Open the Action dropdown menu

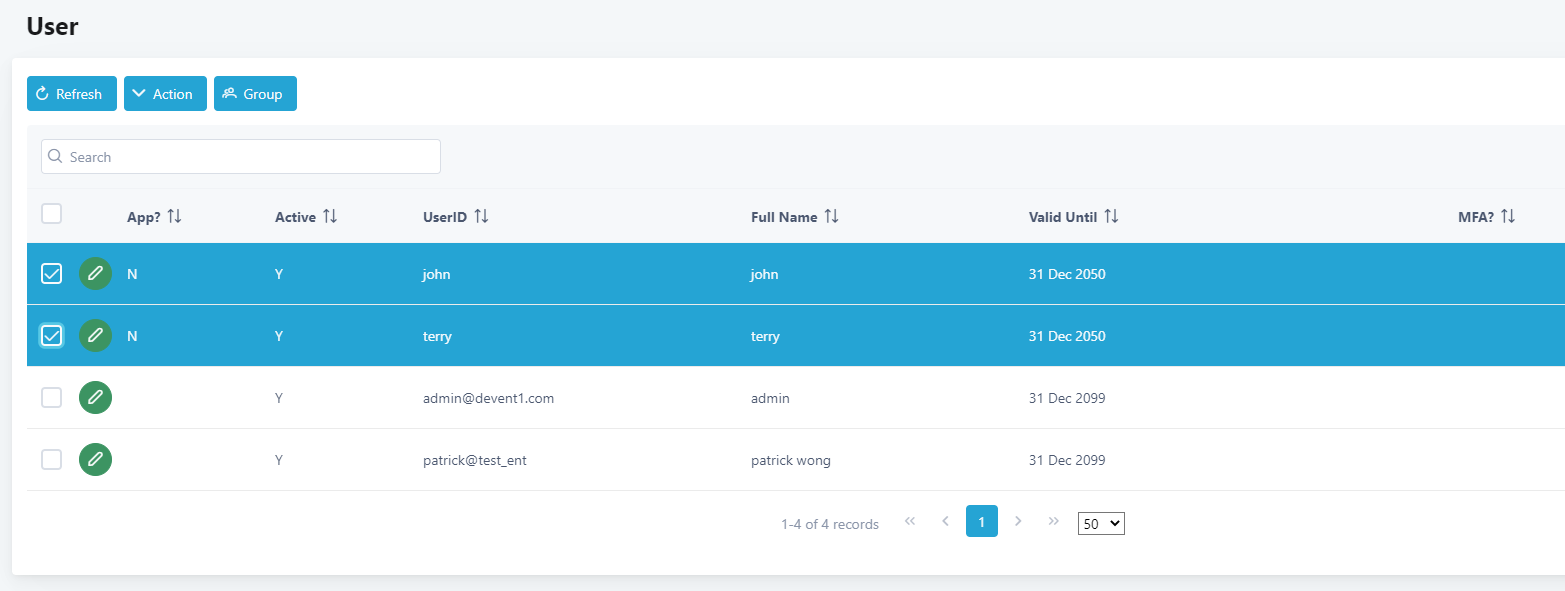pos(165,94)
